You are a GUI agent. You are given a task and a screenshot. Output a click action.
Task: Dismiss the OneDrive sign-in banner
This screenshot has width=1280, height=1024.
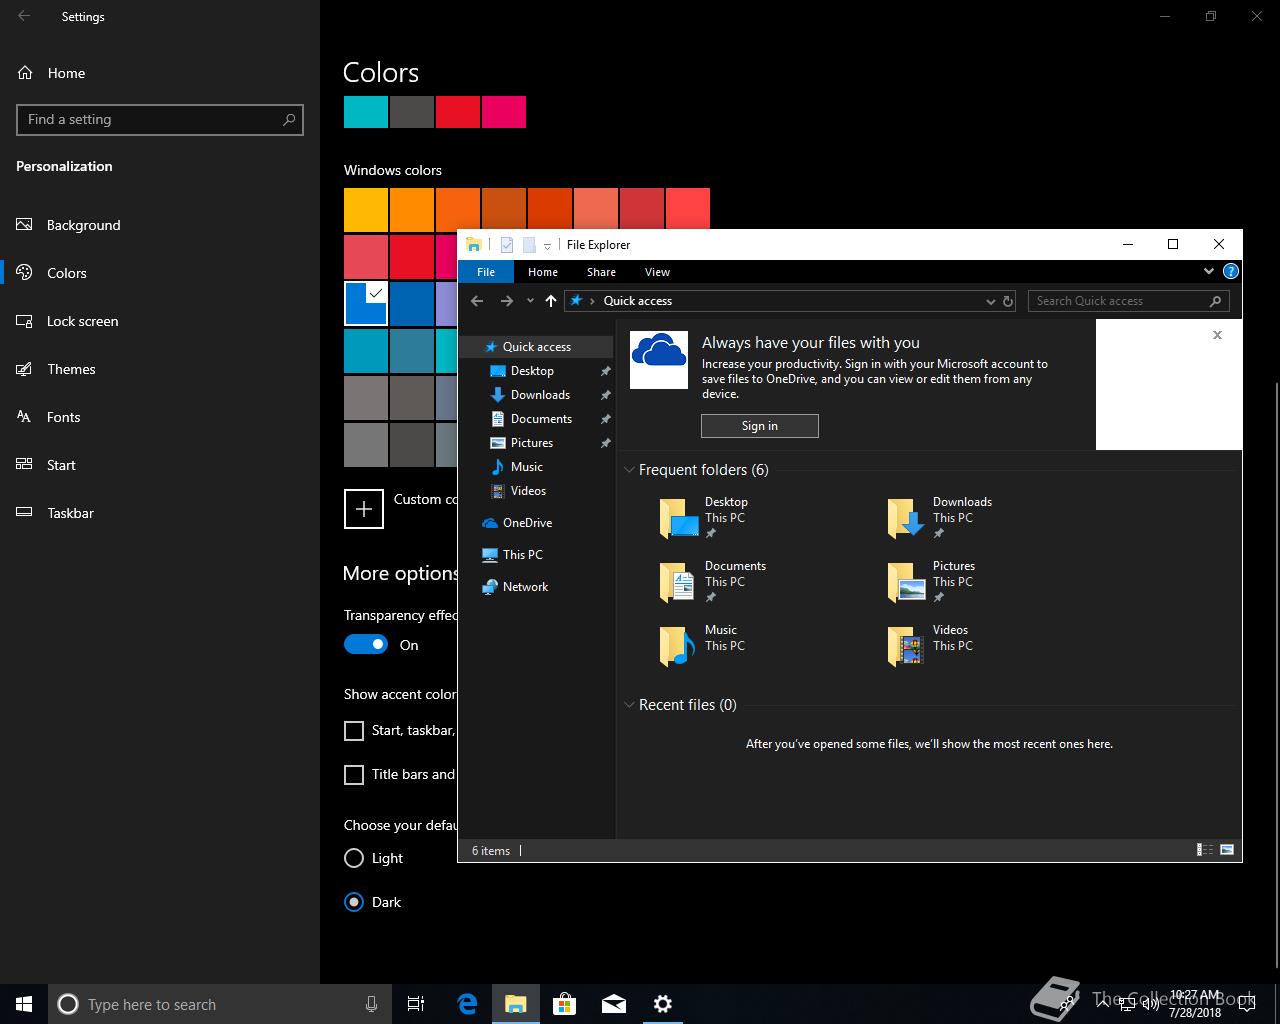(1217, 335)
